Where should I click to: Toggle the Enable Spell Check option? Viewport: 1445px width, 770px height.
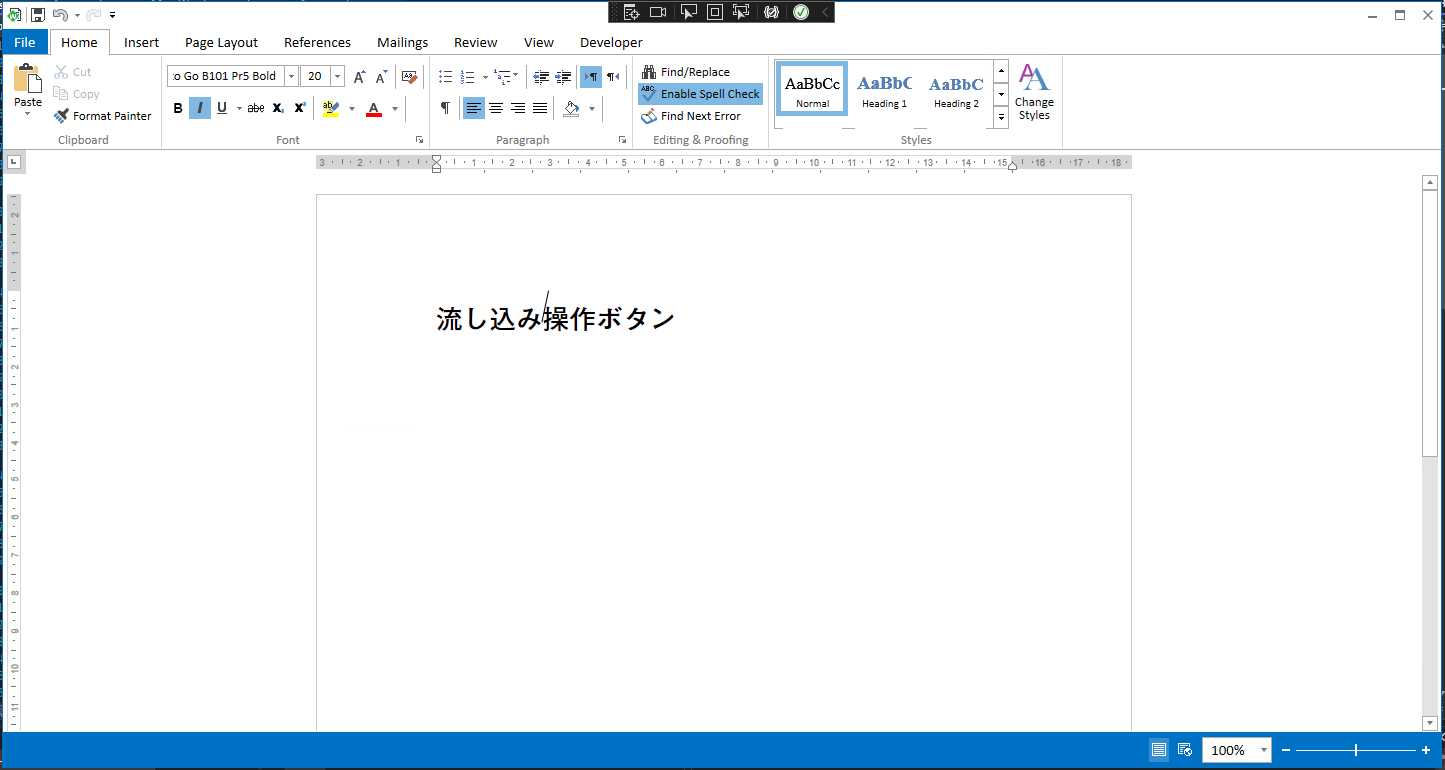pyautogui.click(x=700, y=94)
